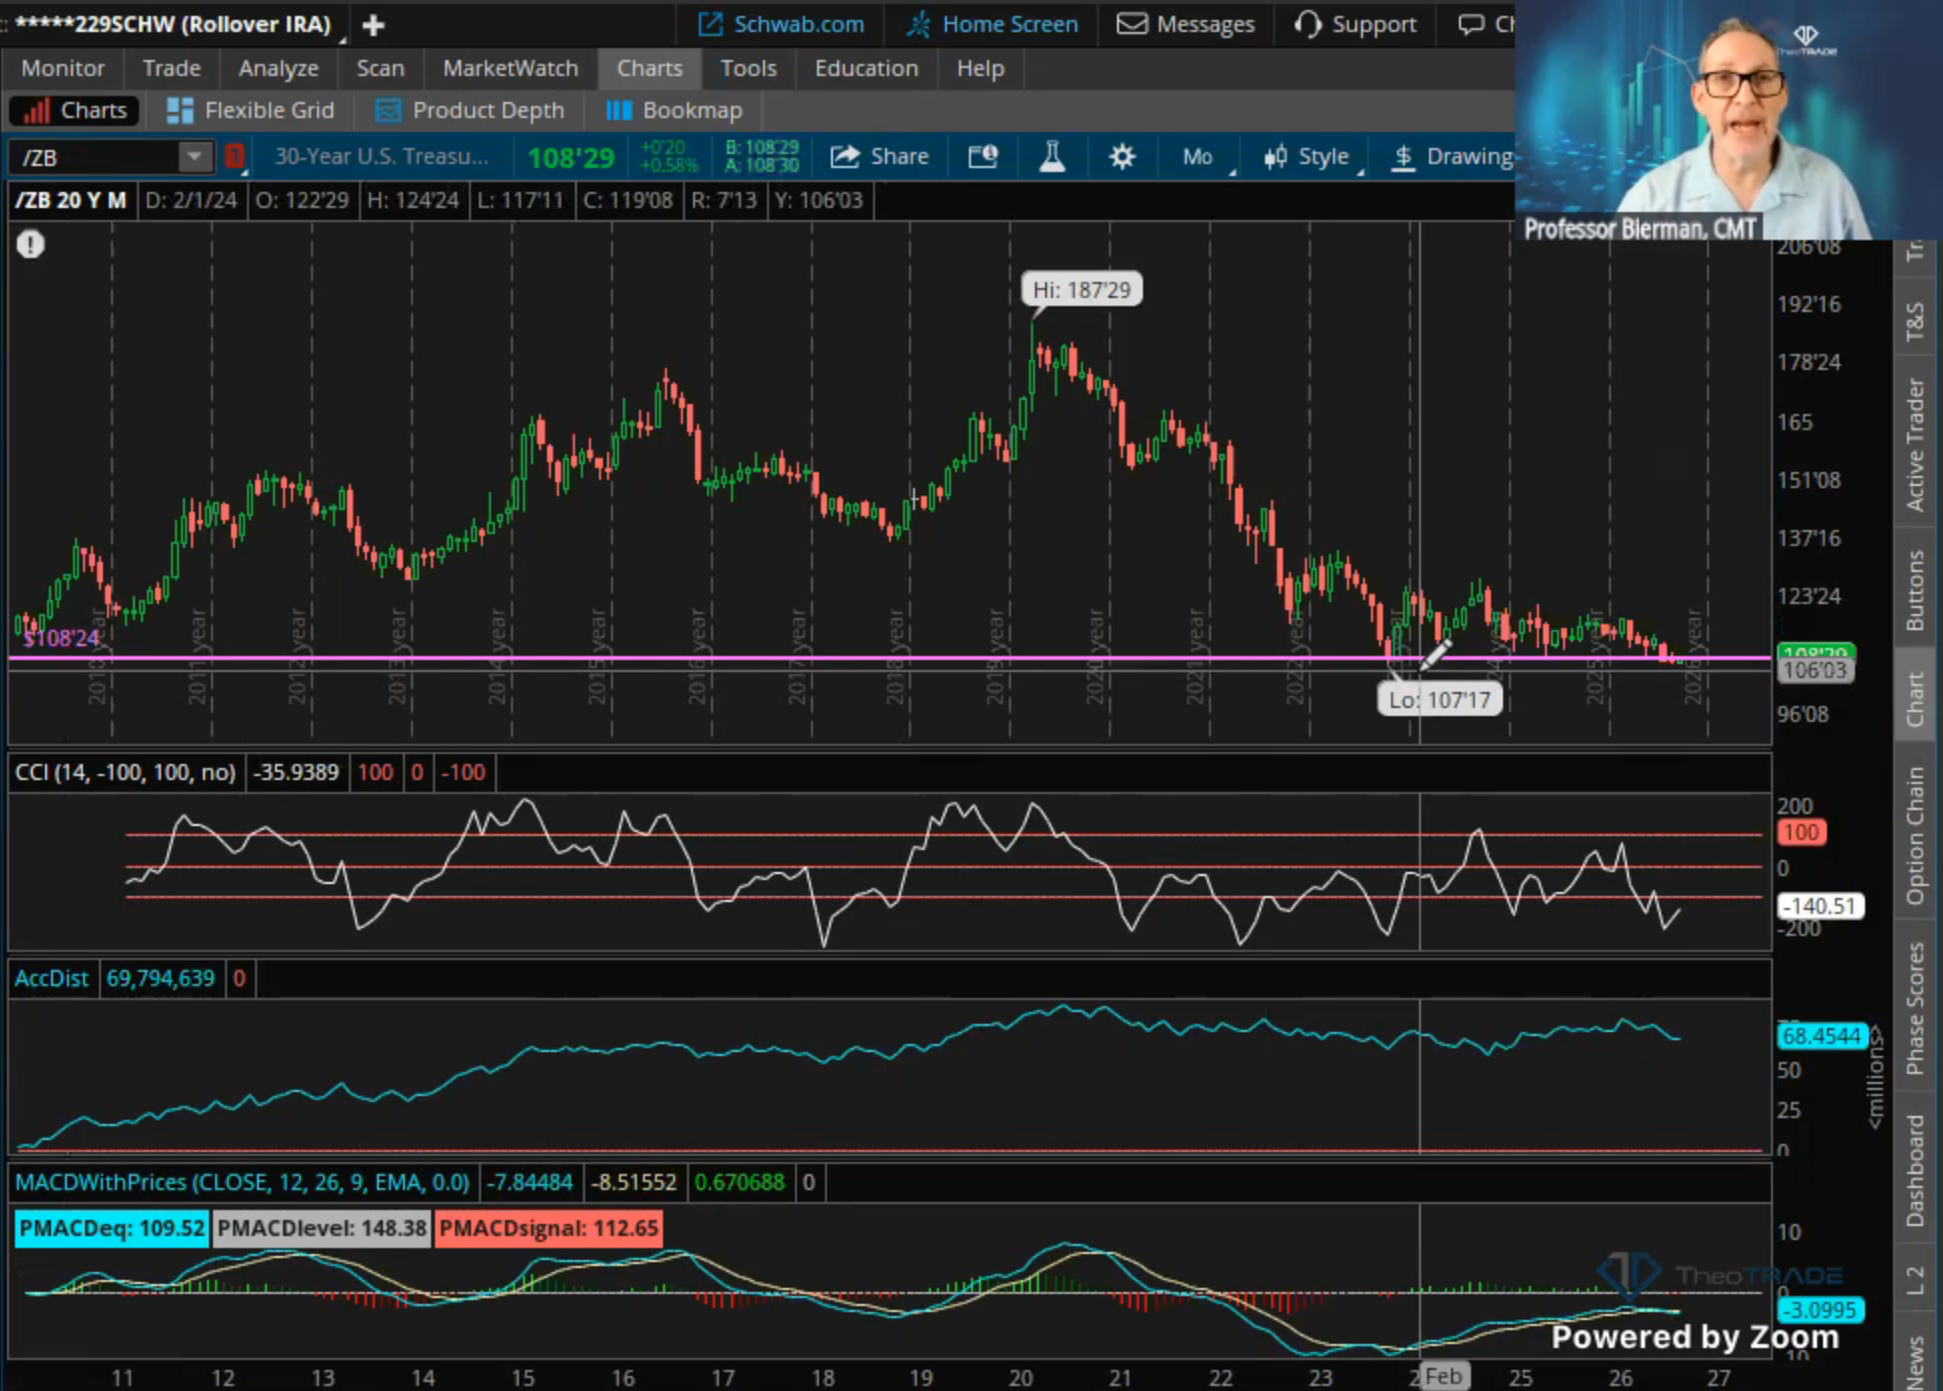
Task: Open the calendar clock icon beside Share
Action: (983, 157)
